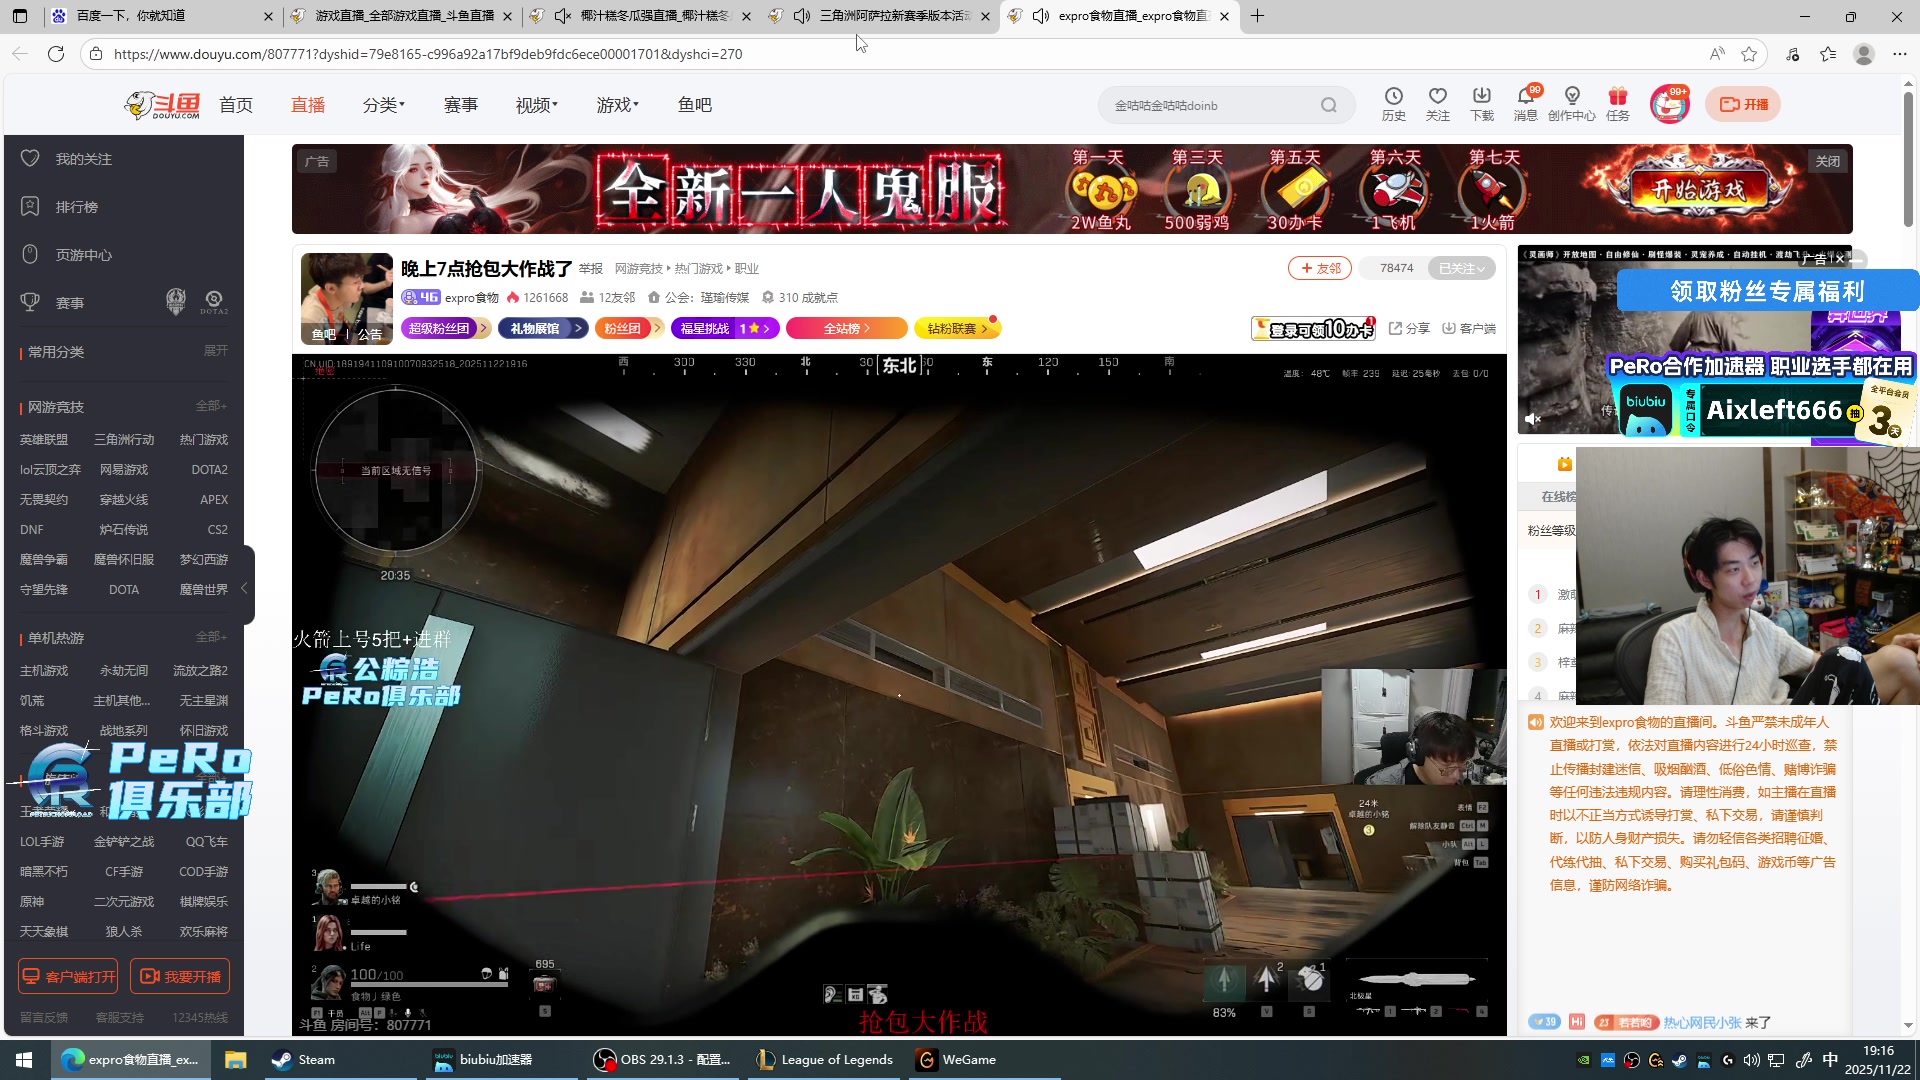Open the 历史 history clock icon

point(1393,97)
